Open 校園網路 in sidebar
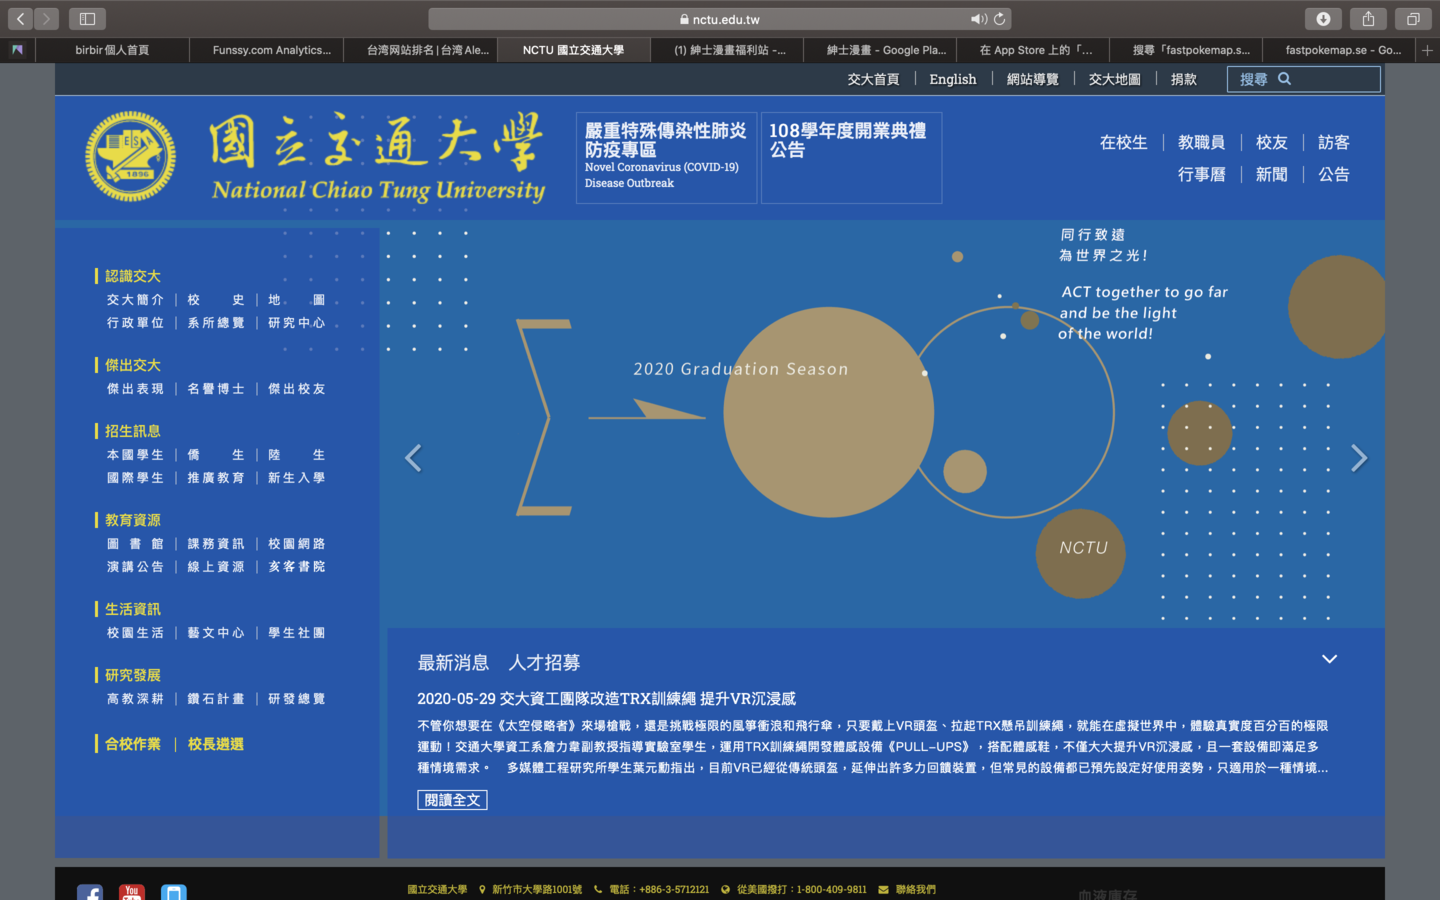Image resolution: width=1440 pixels, height=900 pixels. click(297, 544)
